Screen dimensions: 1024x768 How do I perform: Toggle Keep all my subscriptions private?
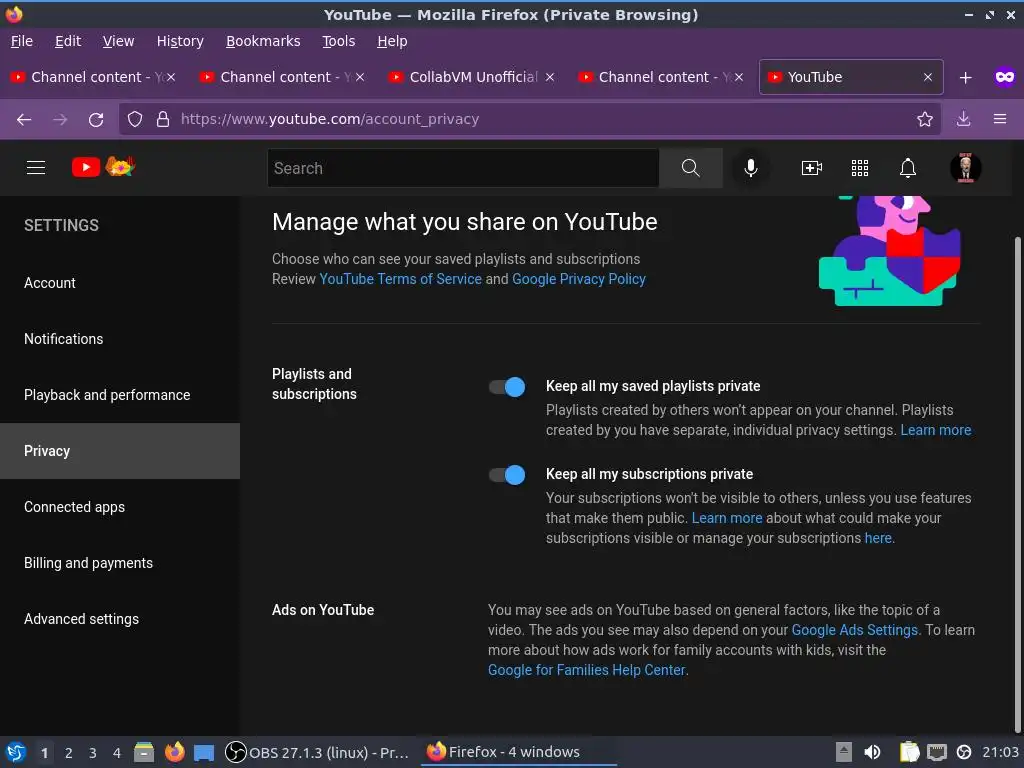click(x=507, y=475)
